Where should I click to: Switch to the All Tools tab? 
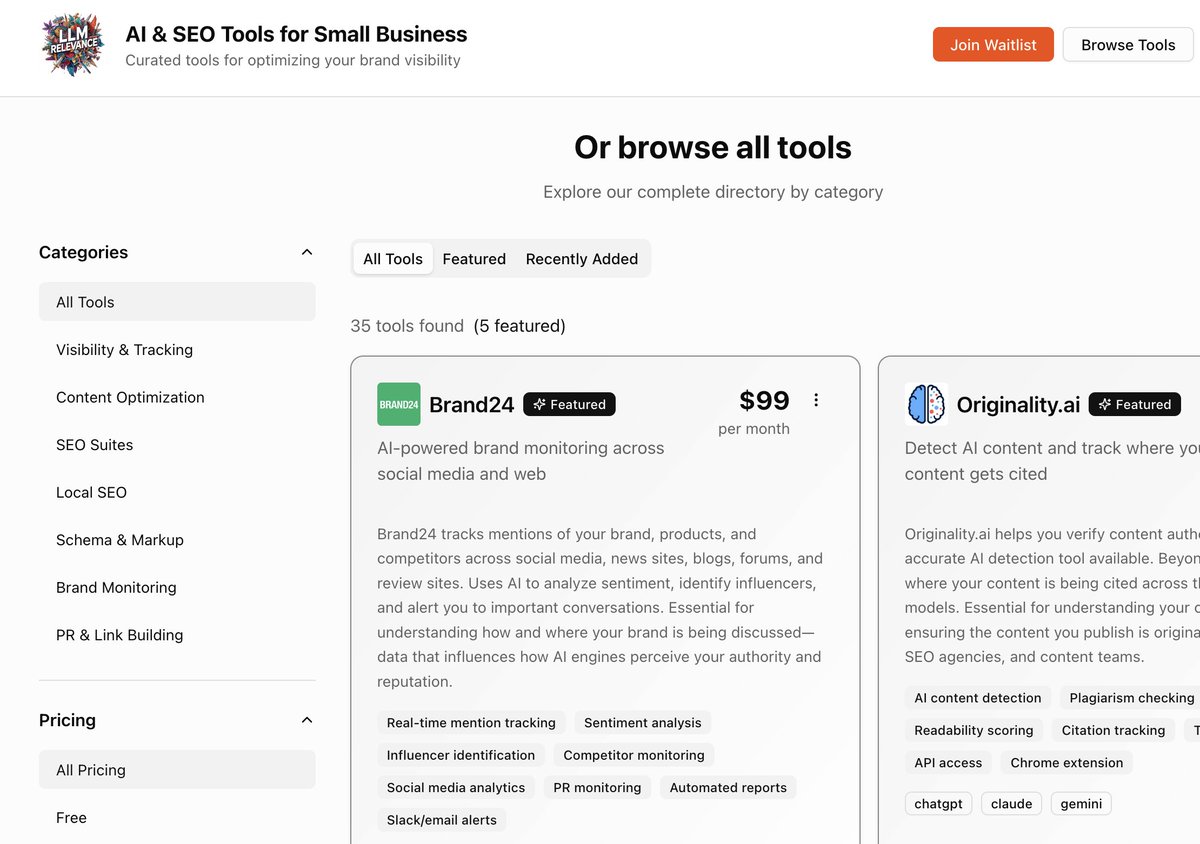pos(393,259)
